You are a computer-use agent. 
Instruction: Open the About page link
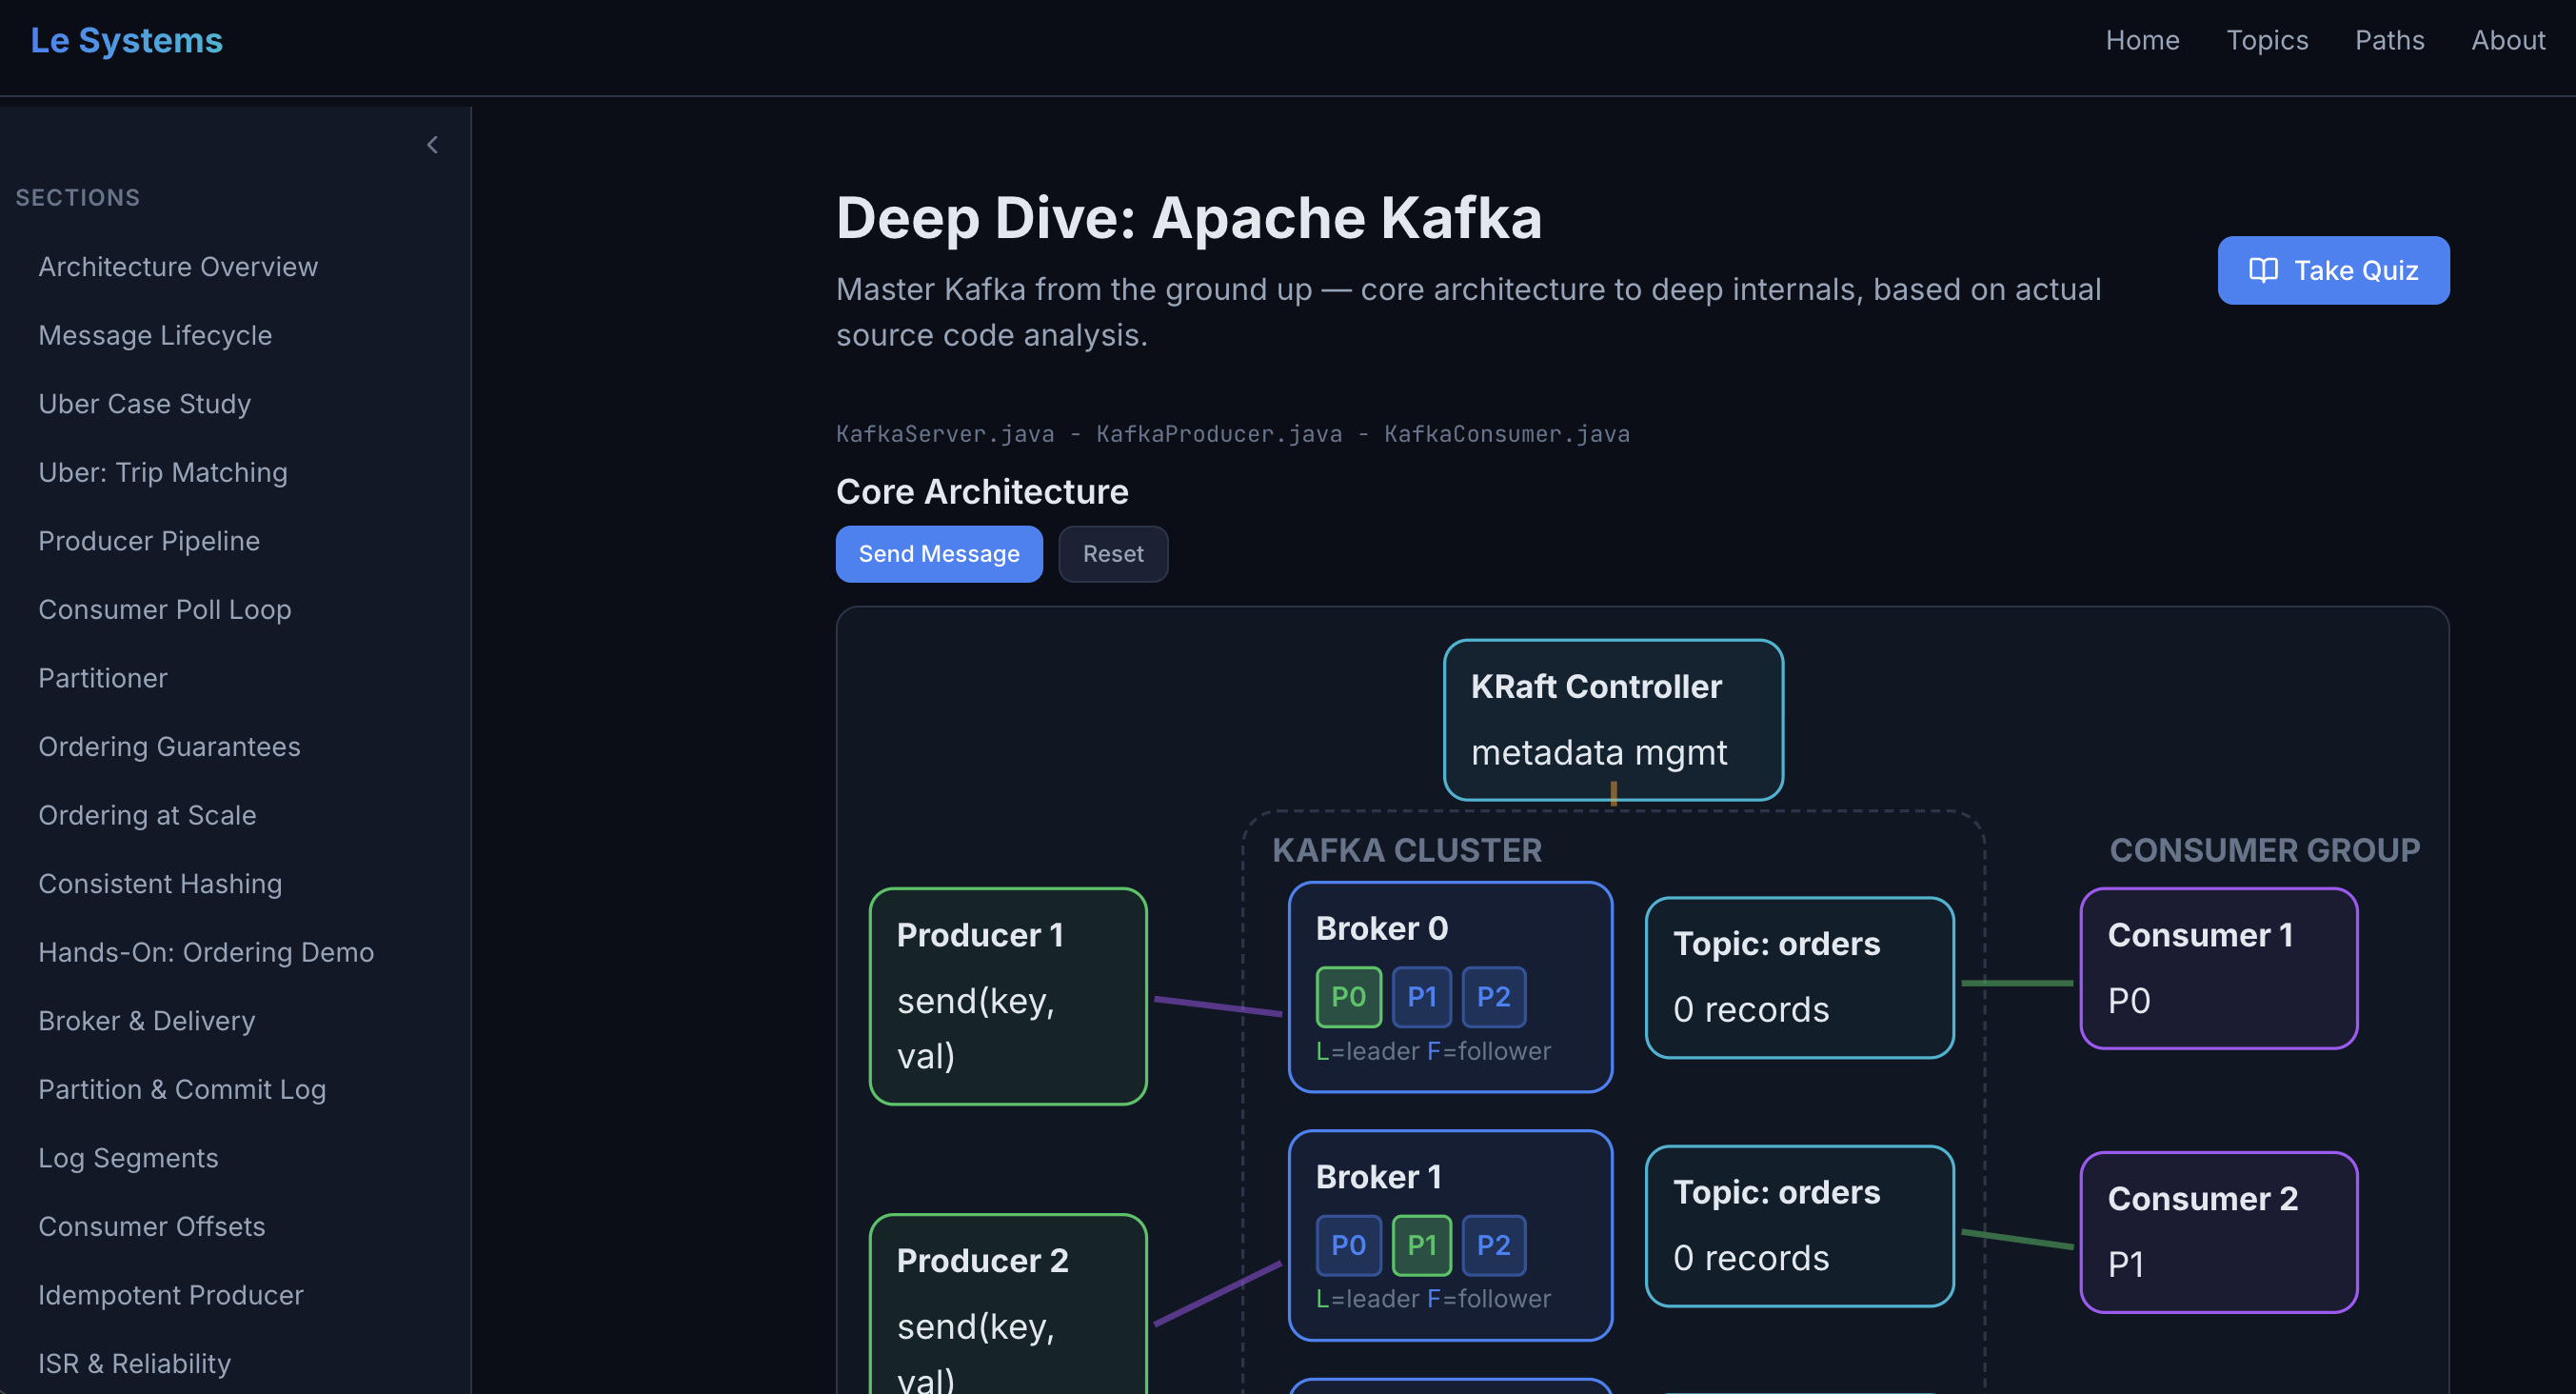point(2507,40)
